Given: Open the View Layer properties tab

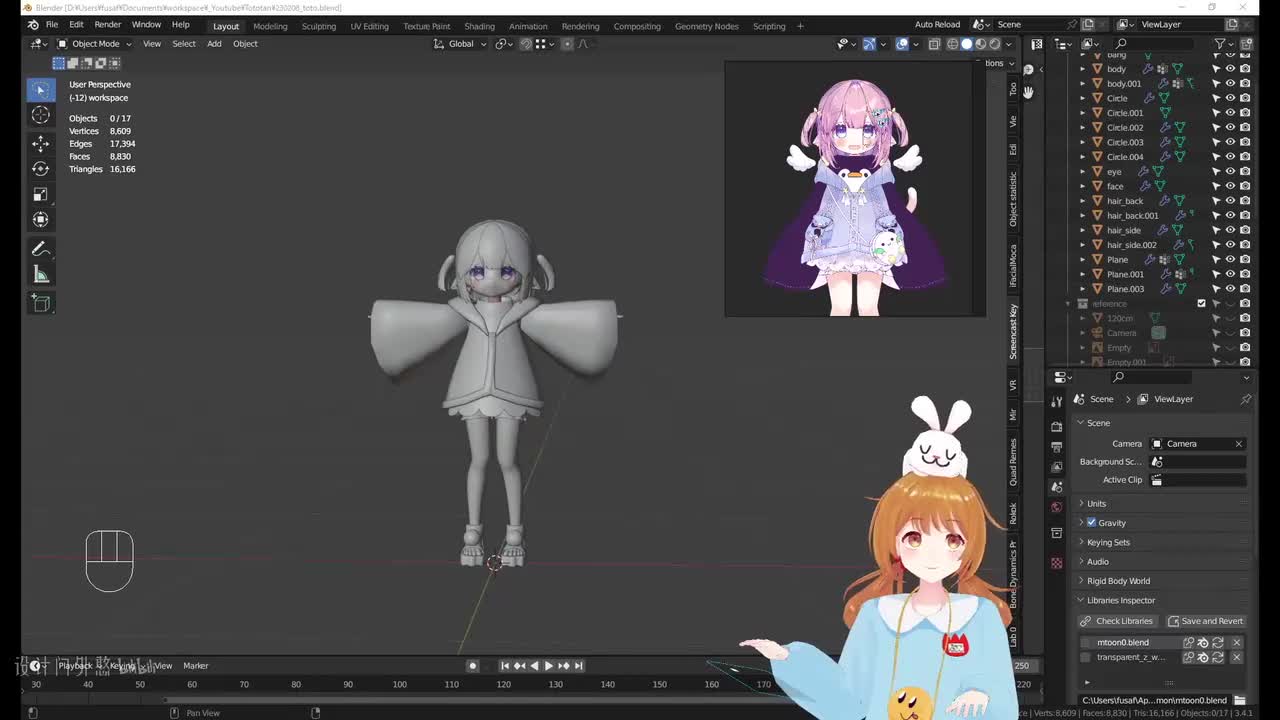Looking at the screenshot, I should 1057,467.
